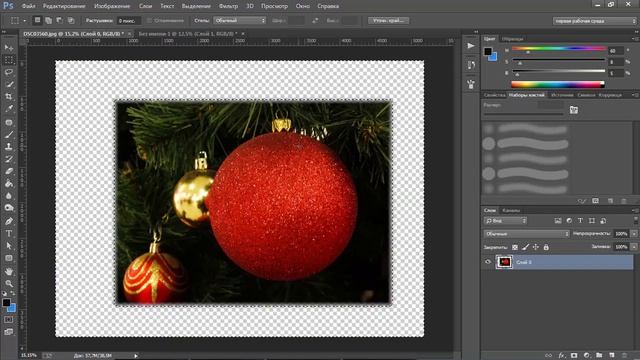The width and height of the screenshot is (640, 360).
Task: Open the Справка menu
Action: (x=328, y=6)
